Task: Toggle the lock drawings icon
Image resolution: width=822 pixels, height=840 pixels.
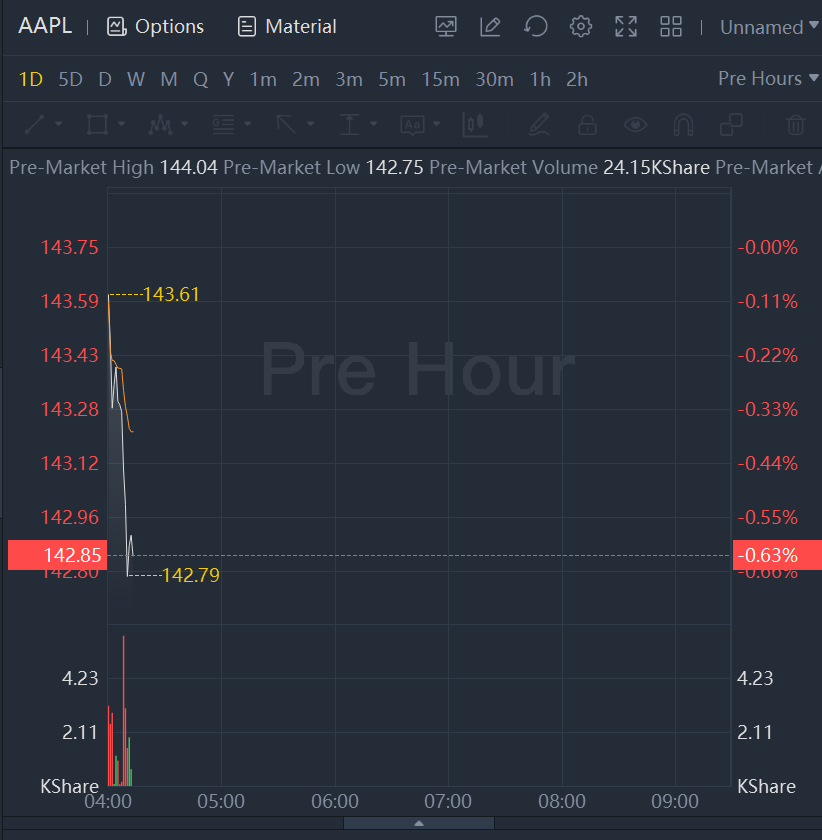Action: (587, 125)
